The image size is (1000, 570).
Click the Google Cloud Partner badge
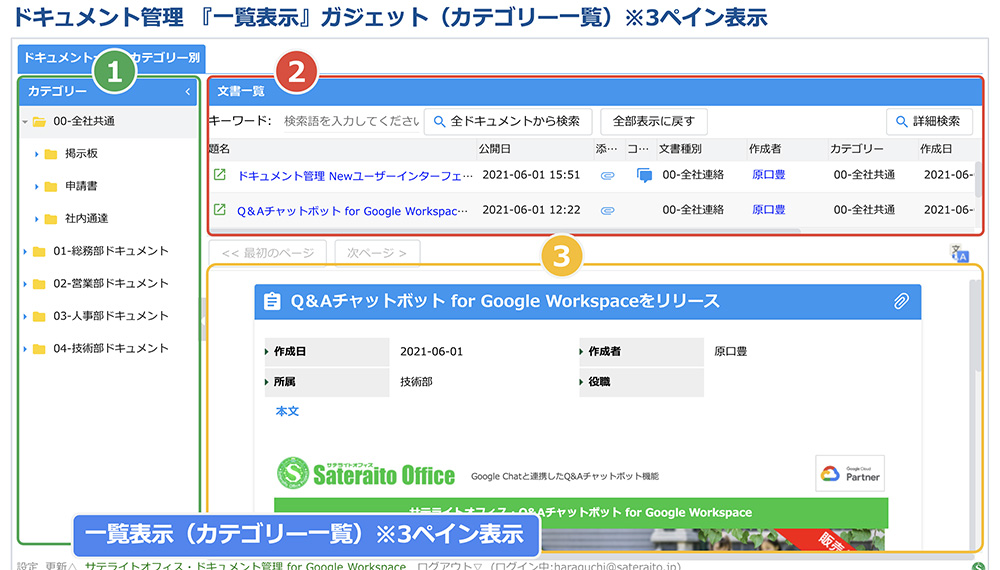850,474
